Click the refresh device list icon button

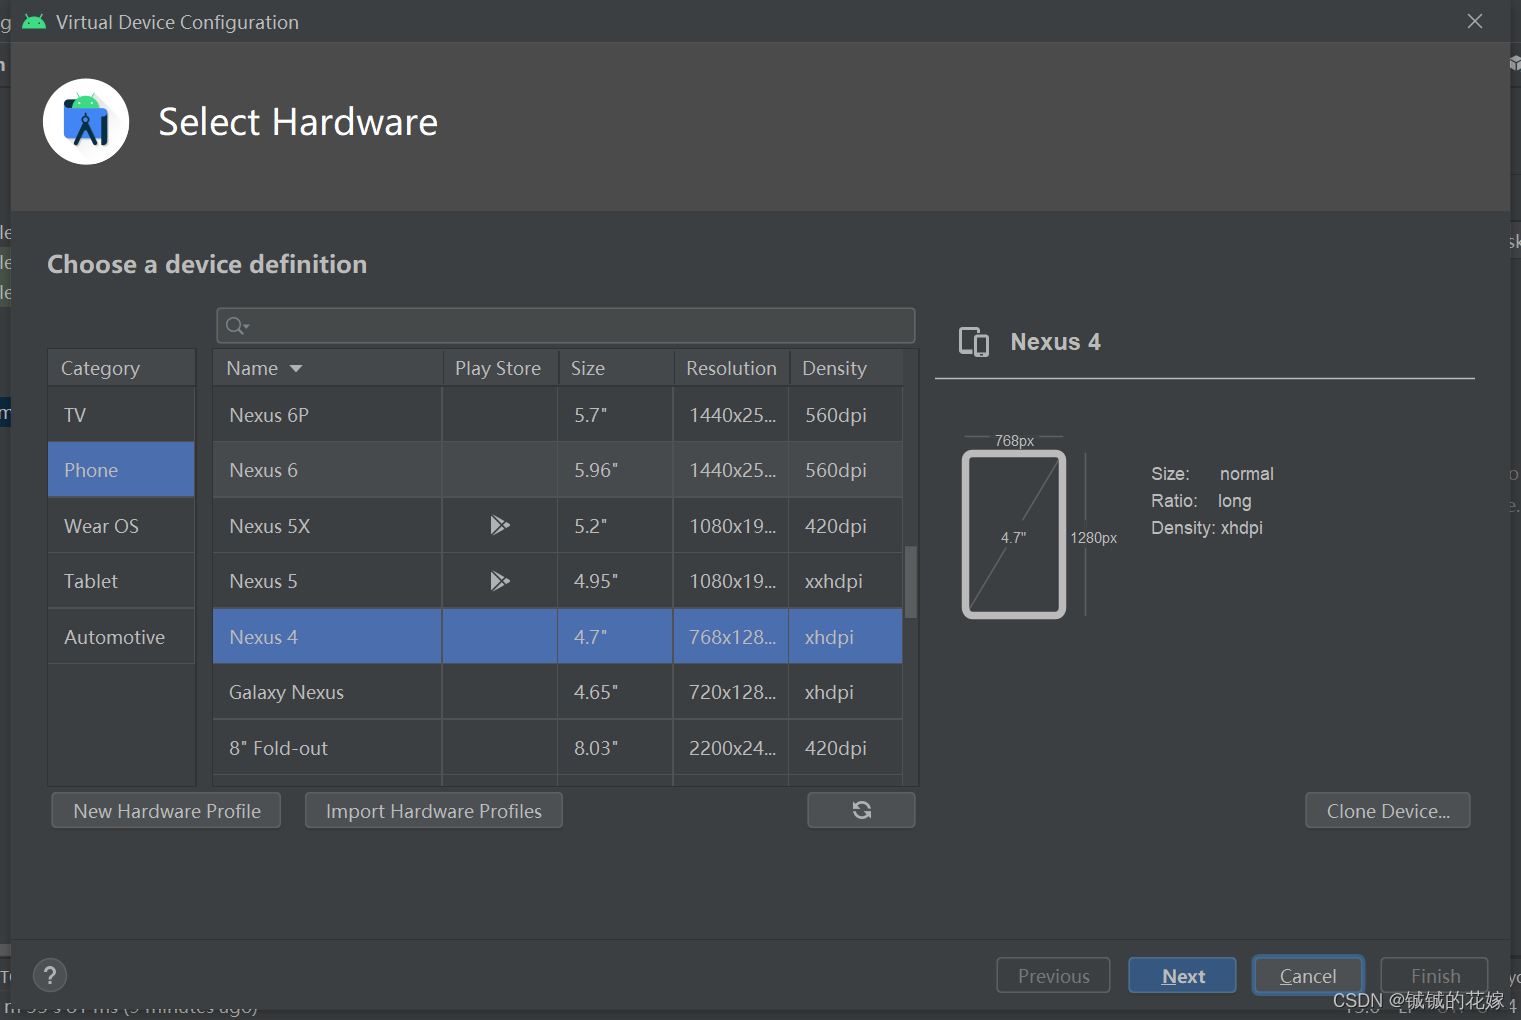pos(861,810)
